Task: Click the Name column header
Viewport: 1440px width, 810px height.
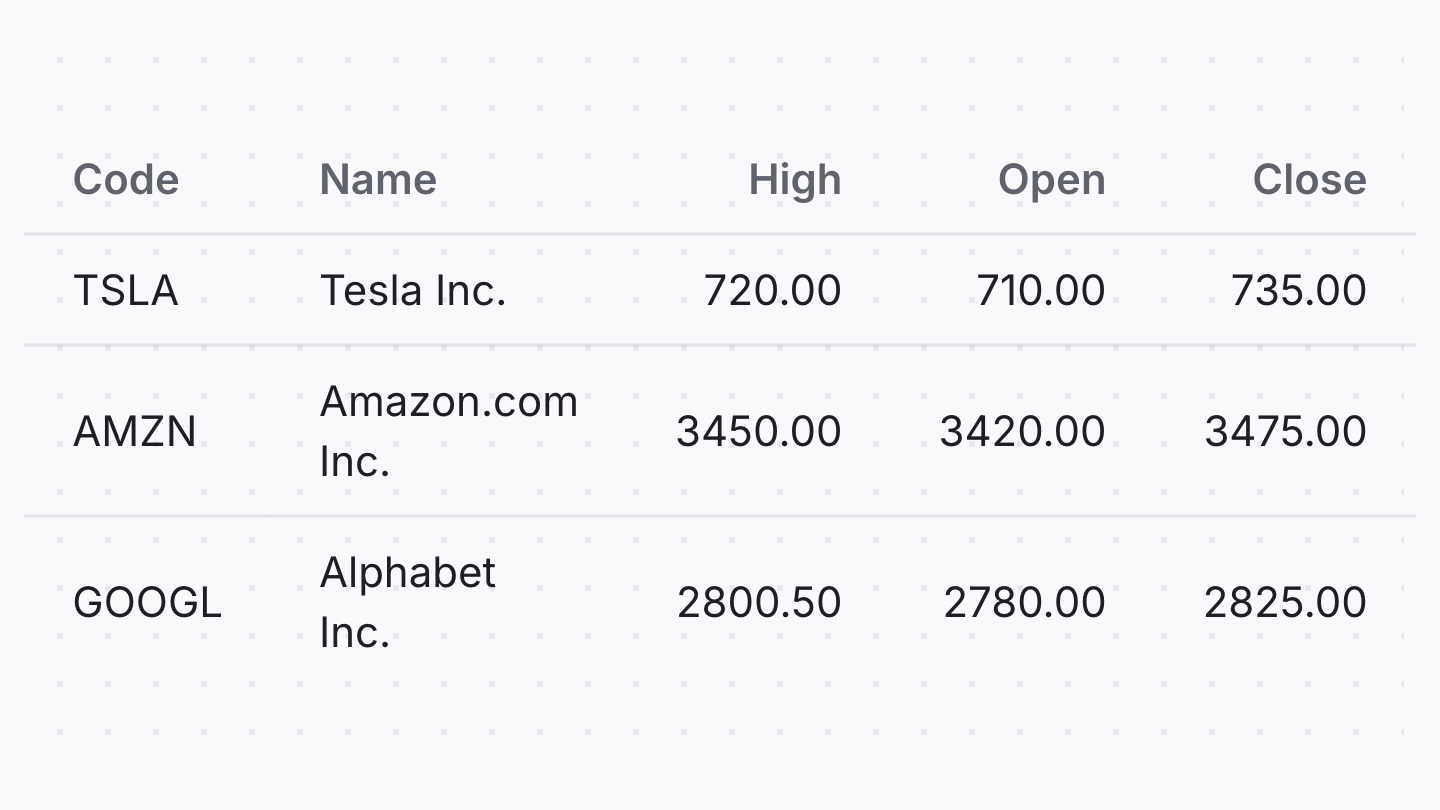Action: point(378,180)
